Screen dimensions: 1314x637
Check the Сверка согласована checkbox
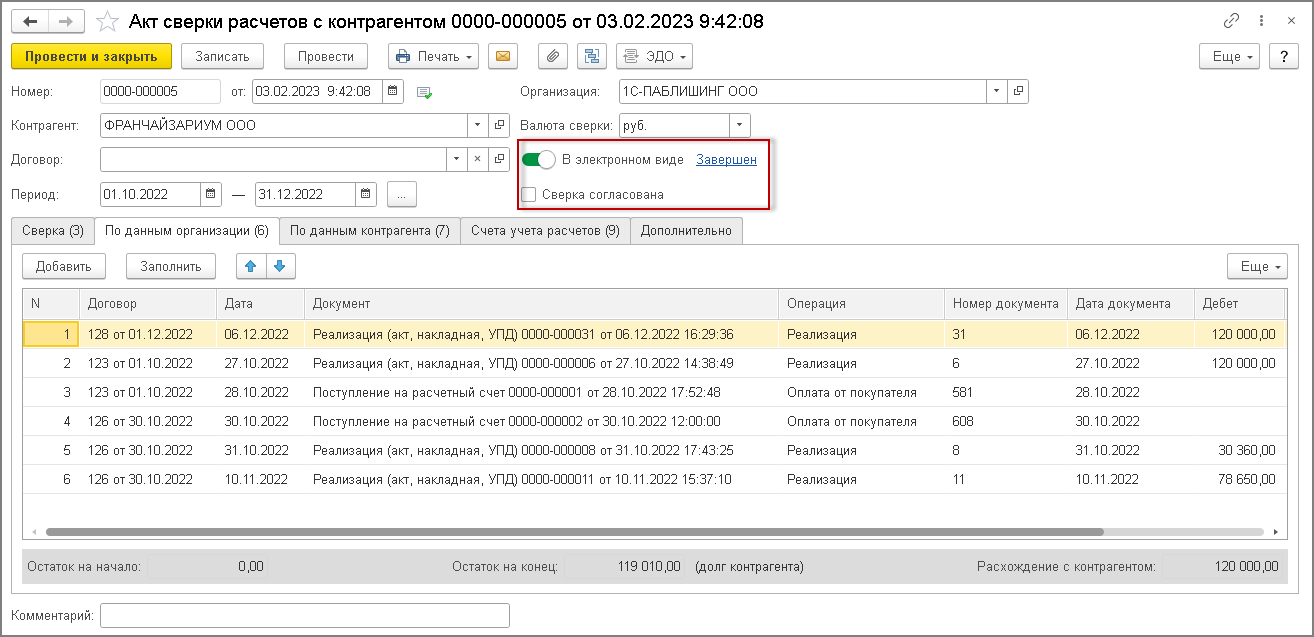pos(529,194)
